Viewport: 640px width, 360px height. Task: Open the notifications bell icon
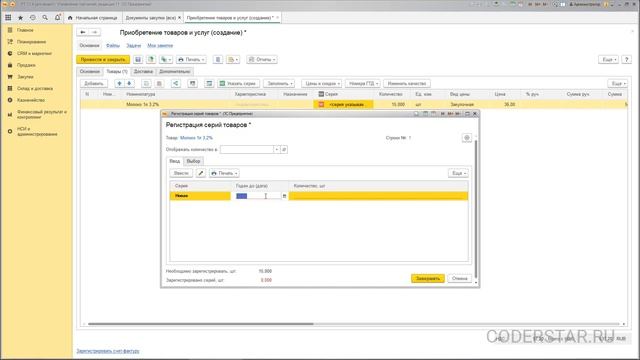58,18
